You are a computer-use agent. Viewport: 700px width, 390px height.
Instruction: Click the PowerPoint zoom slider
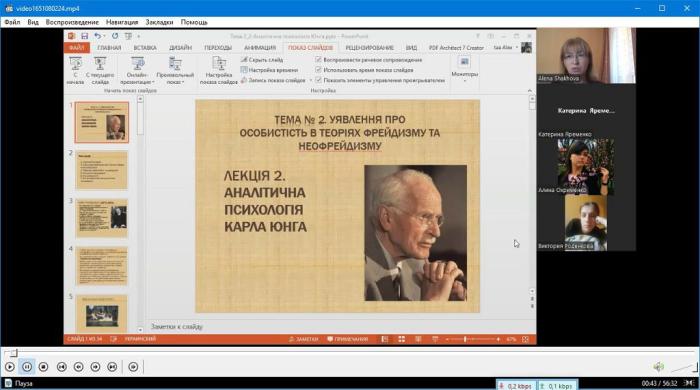click(x=473, y=339)
